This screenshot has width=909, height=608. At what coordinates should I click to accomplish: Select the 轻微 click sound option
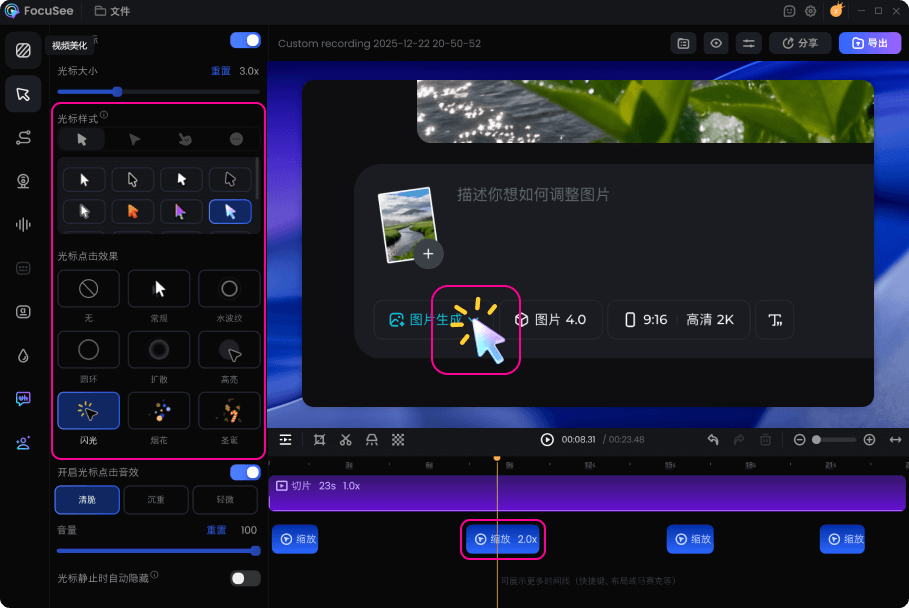coord(225,500)
